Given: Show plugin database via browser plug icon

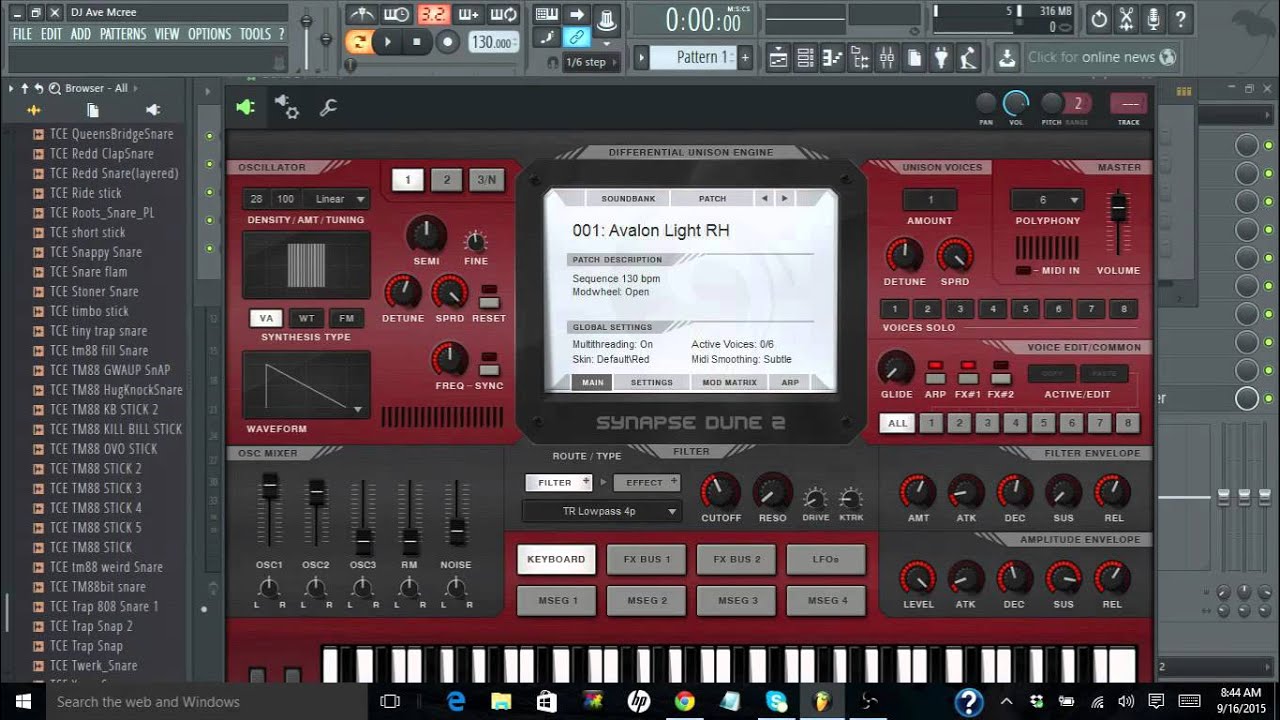Looking at the screenshot, I should point(152,110).
